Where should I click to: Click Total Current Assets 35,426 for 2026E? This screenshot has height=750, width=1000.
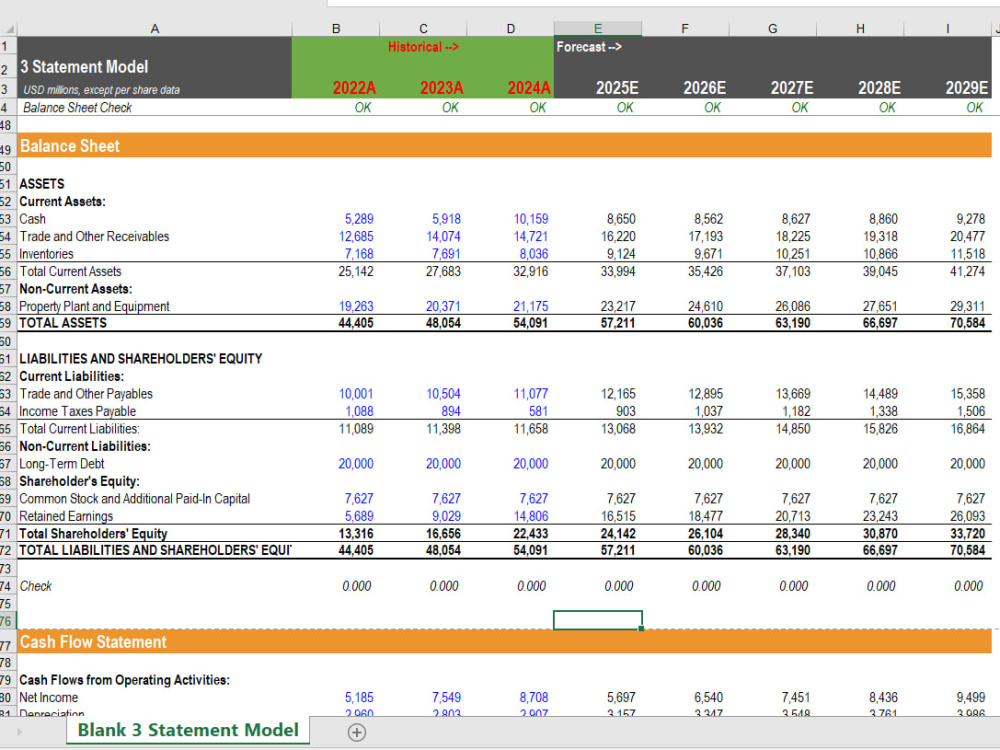coord(705,271)
